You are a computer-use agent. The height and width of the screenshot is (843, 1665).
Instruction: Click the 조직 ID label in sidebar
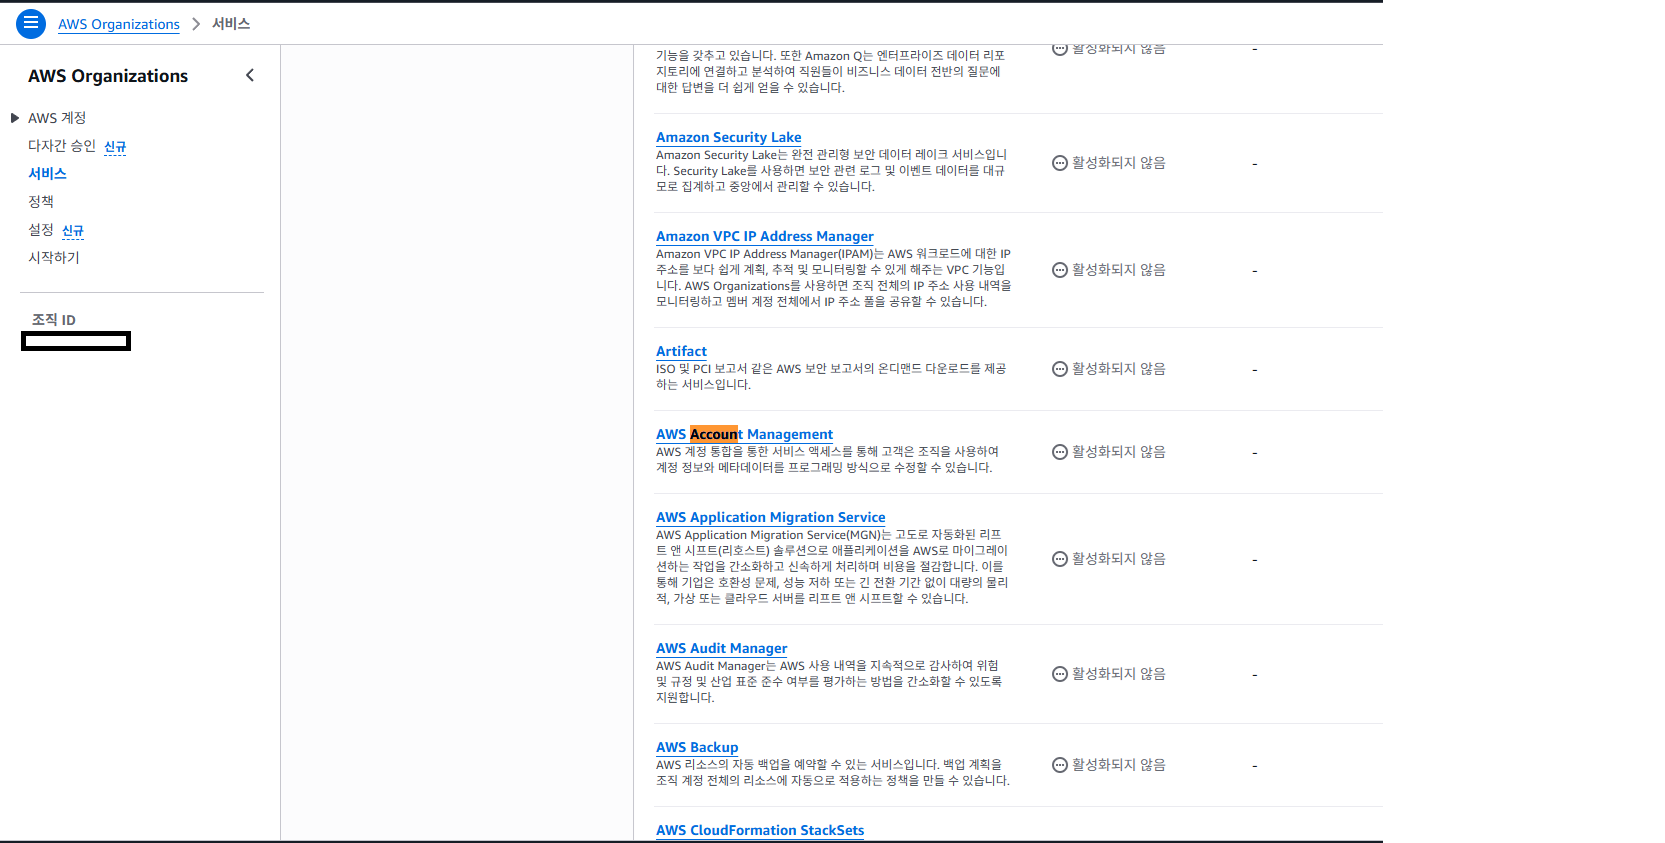54,320
